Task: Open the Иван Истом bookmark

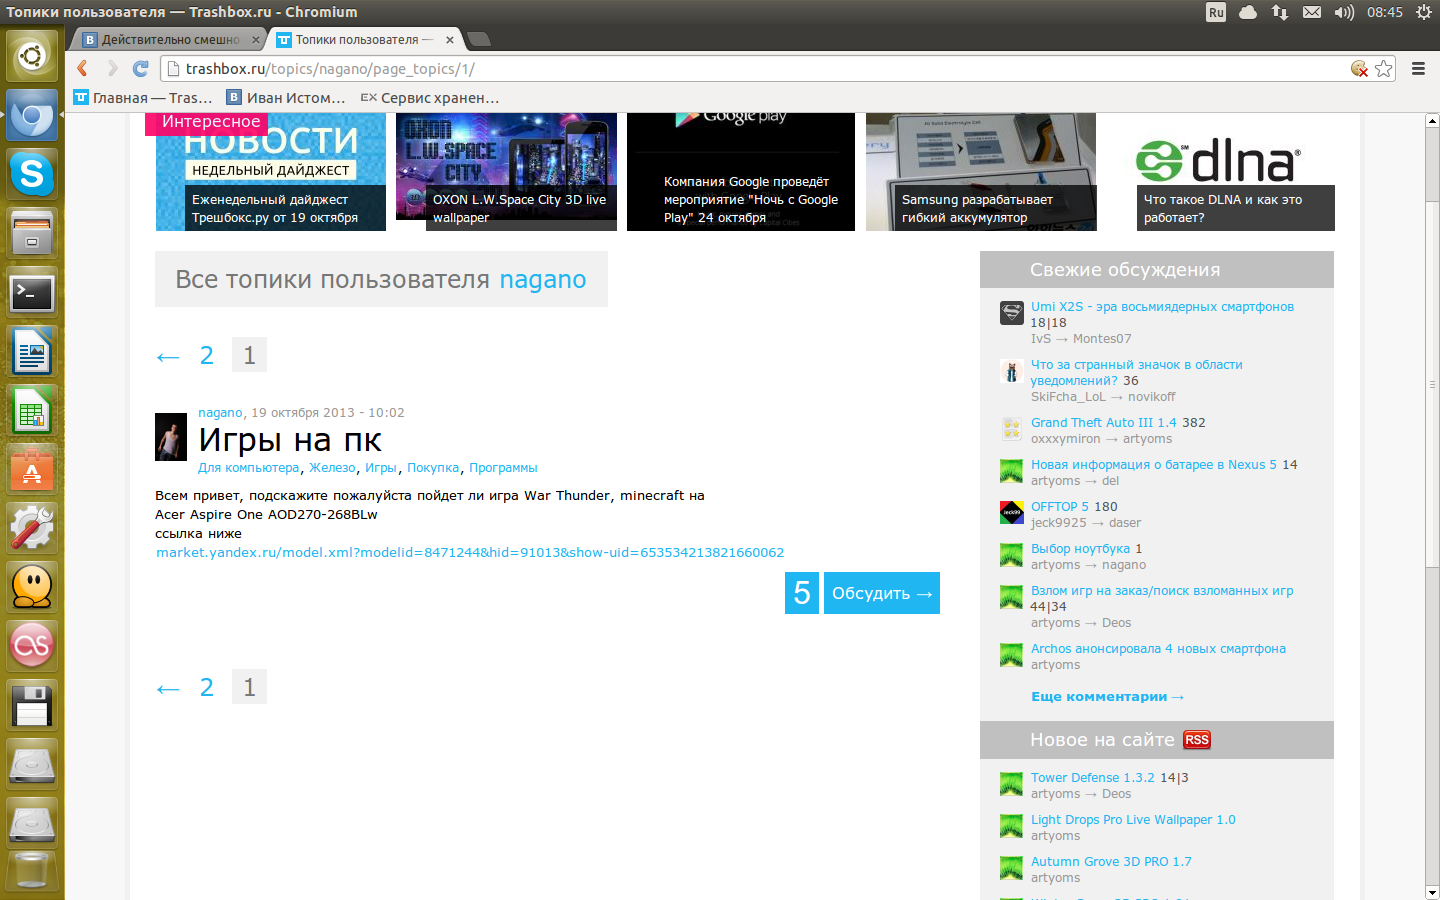Action: click(286, 98)
